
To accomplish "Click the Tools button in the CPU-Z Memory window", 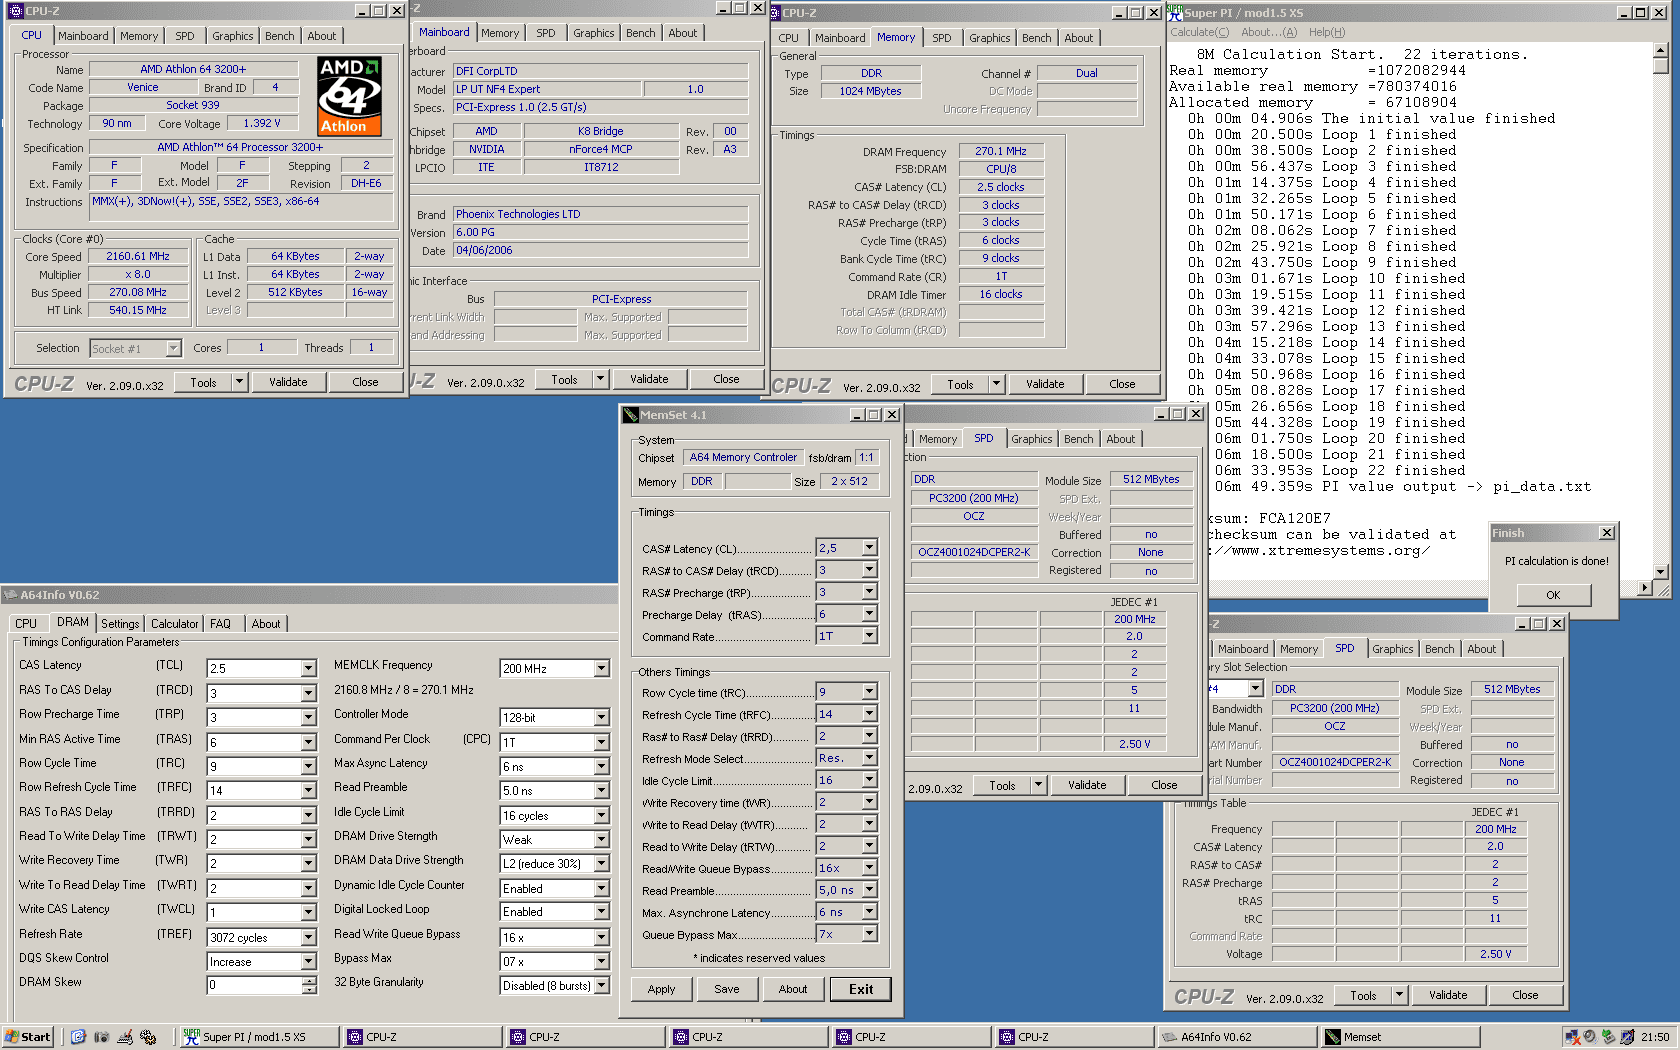I will tap(960, 384).
